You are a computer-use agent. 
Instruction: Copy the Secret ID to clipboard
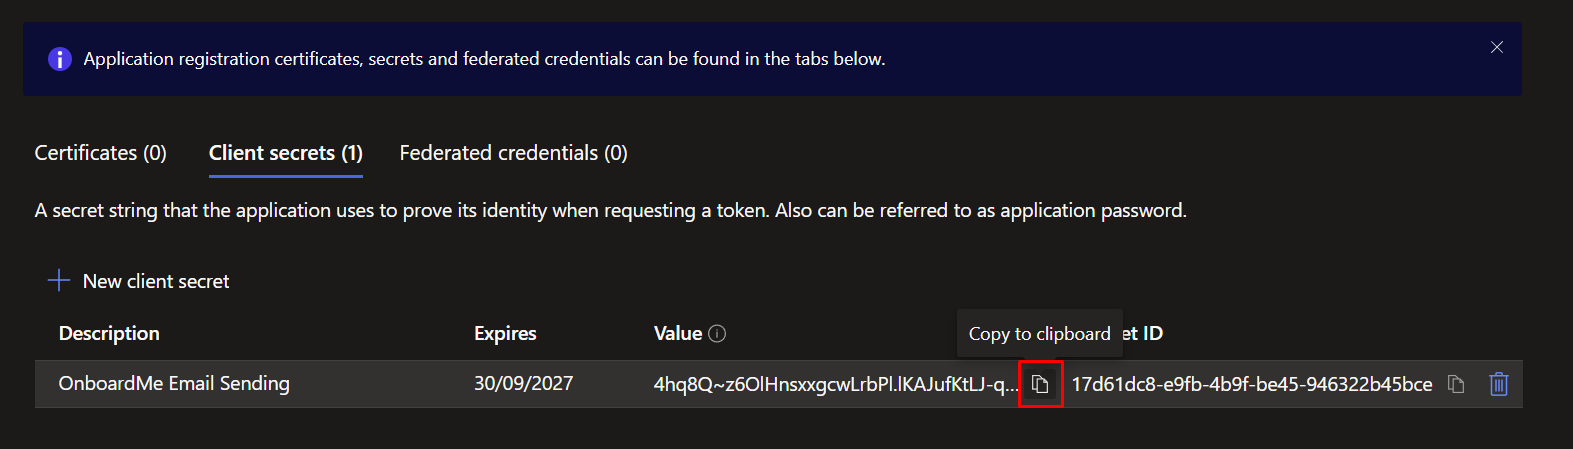coord(1456,384)
